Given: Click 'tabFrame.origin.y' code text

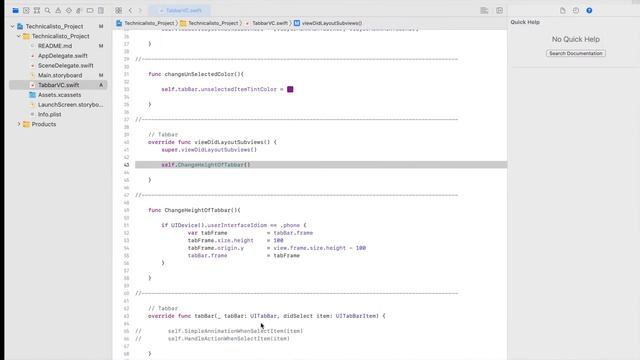Looking at the screenshot, I should pyautogui.click(x=216, y=248).
